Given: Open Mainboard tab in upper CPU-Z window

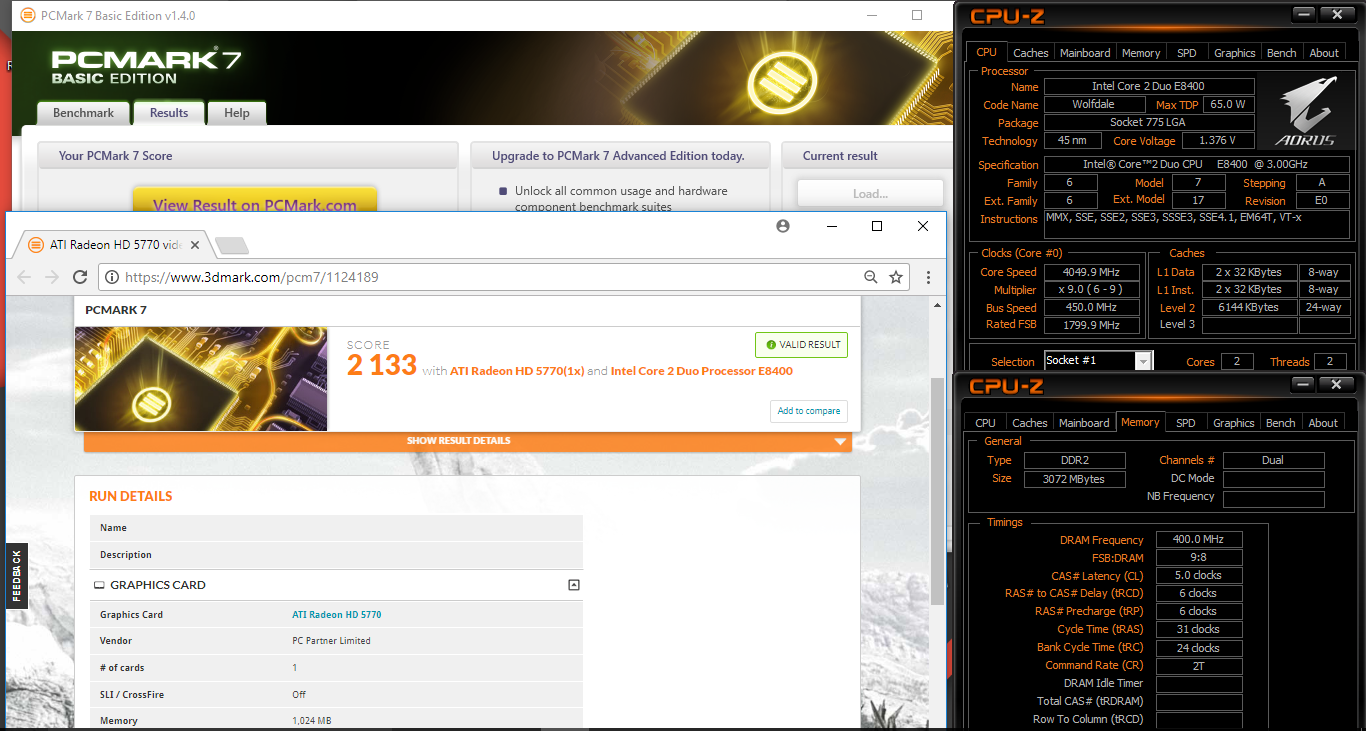Looking at the screenshot, I should tap(1085, 53).
